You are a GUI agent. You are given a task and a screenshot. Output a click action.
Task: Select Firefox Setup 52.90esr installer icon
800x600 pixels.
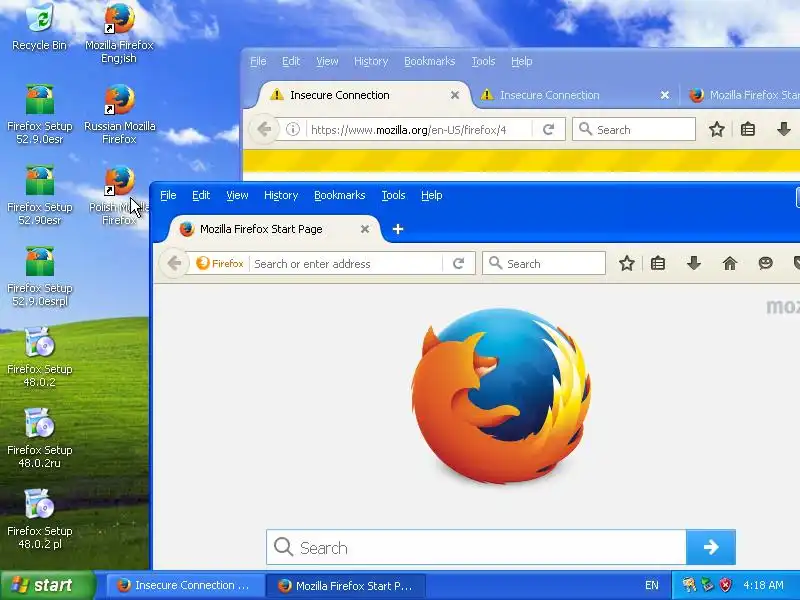point(39,195)
